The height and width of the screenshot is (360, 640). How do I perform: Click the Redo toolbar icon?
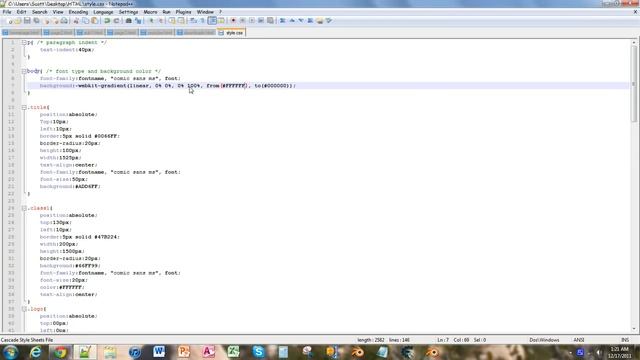point(117,20)
